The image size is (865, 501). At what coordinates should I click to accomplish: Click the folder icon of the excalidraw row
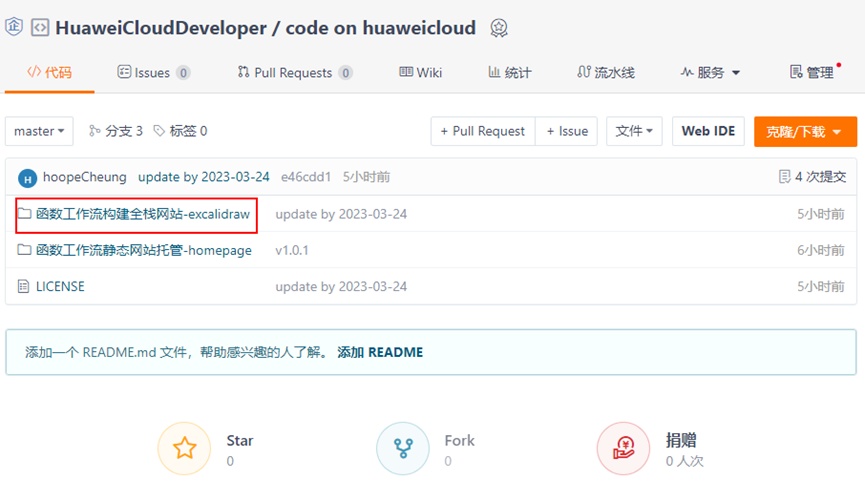click(x=24, y=214)
